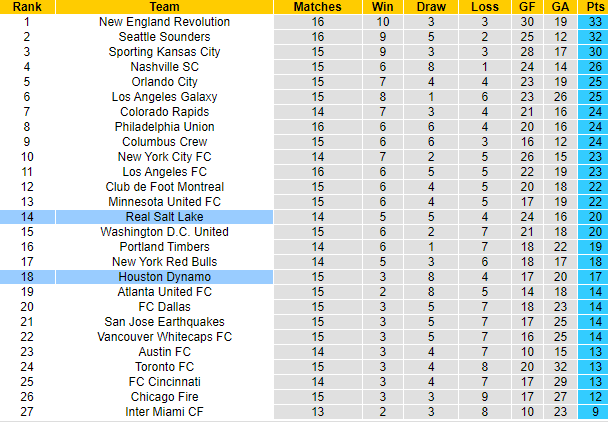
Task: Sort by the Team column header
Action: pyautogui.click(x=164, y=7)
